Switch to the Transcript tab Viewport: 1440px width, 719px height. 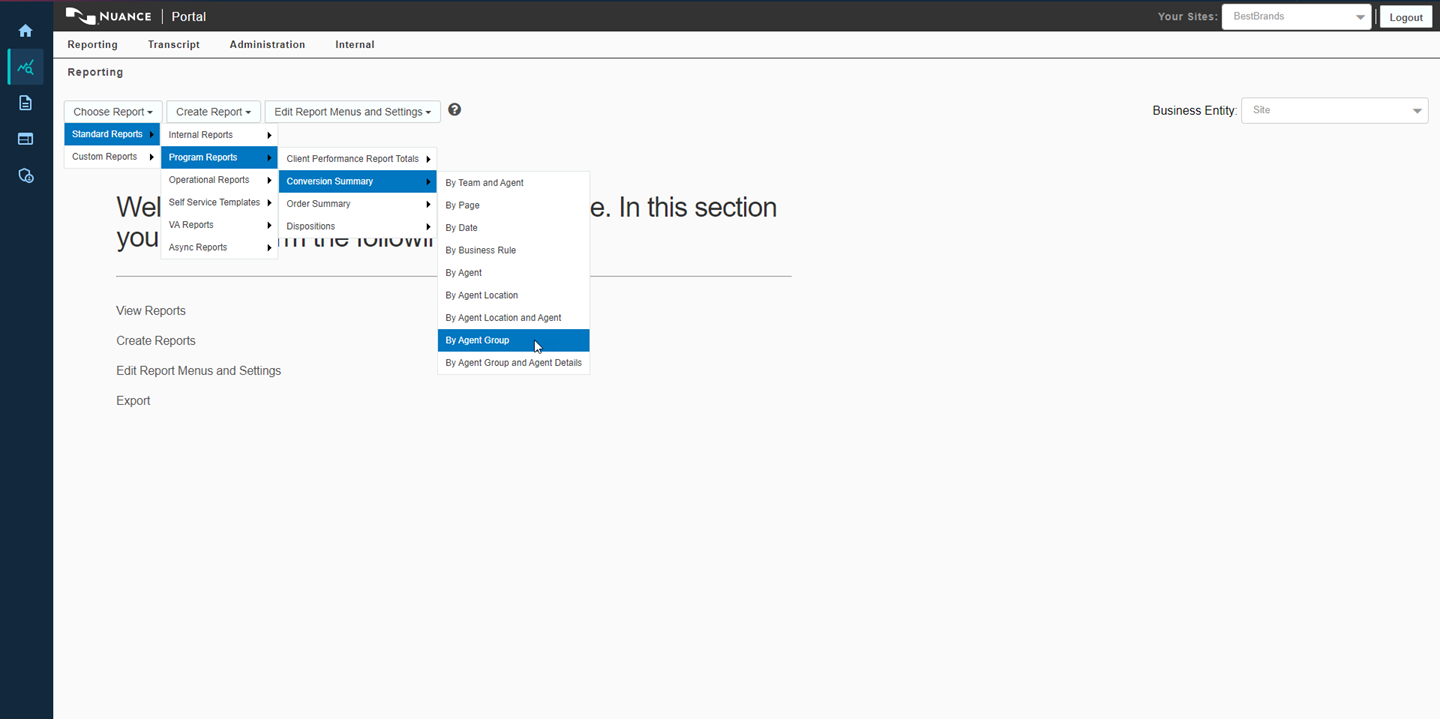[174, 45]
